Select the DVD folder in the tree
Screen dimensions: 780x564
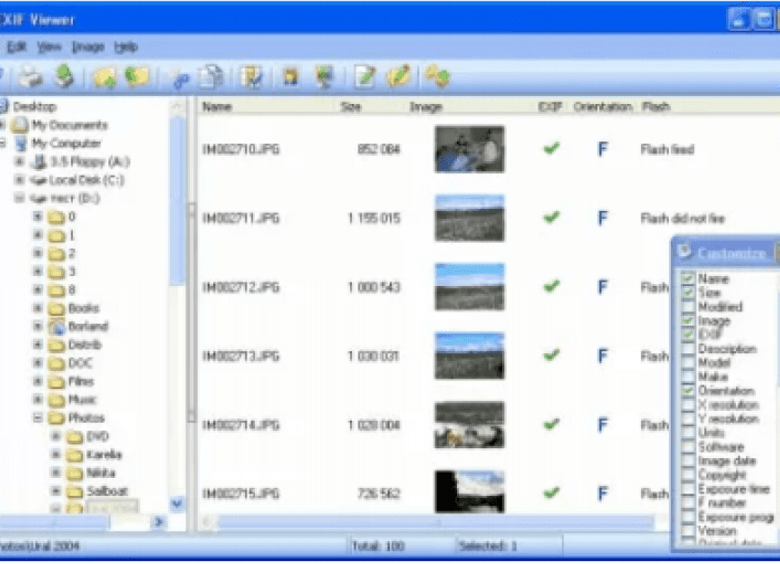[x=97, y=436]
